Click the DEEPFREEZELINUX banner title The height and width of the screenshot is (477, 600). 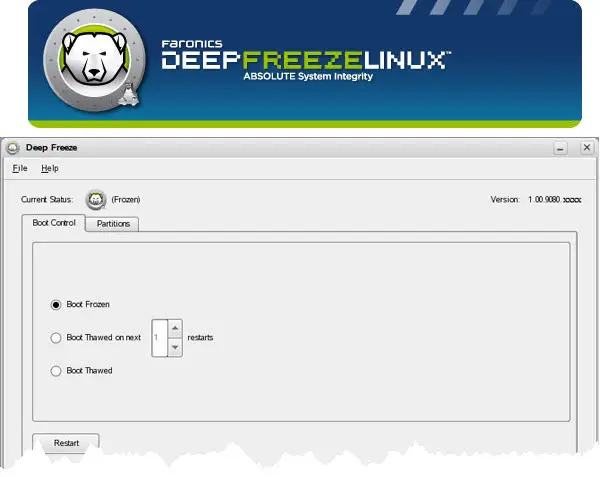[x=306, y=60]
